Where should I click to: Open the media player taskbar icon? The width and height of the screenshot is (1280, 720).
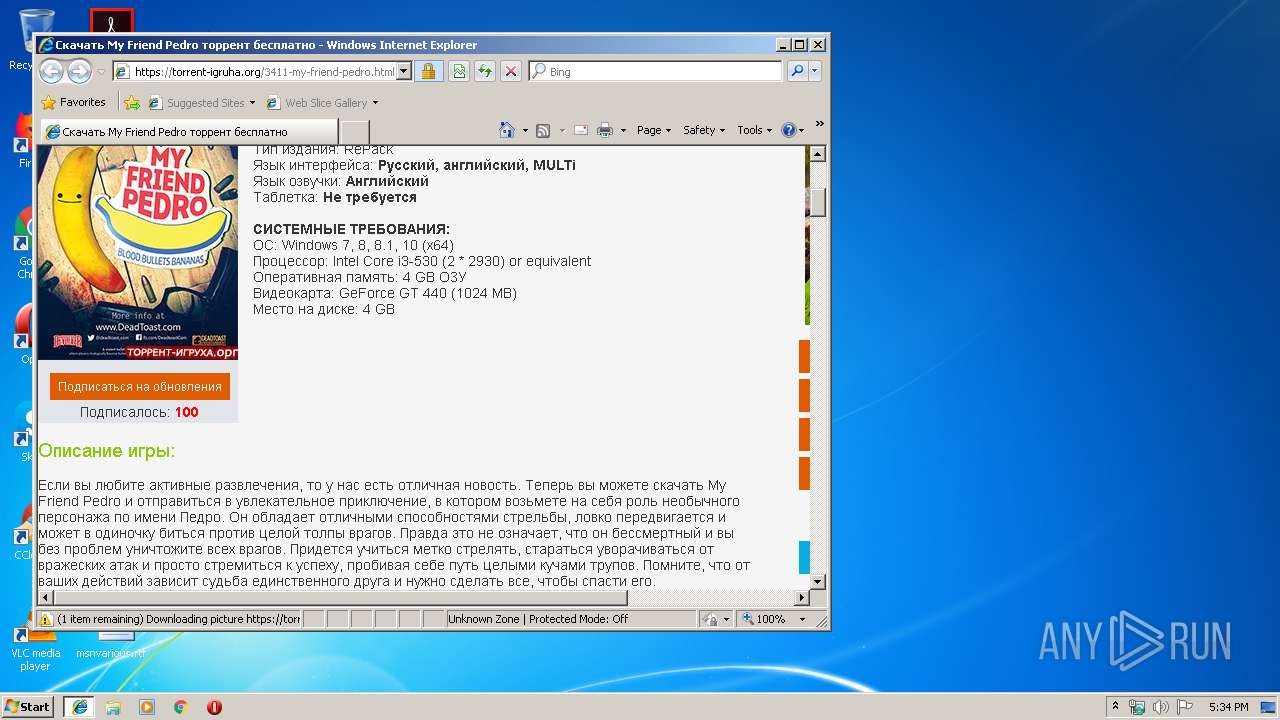click(x=147, y=707)
